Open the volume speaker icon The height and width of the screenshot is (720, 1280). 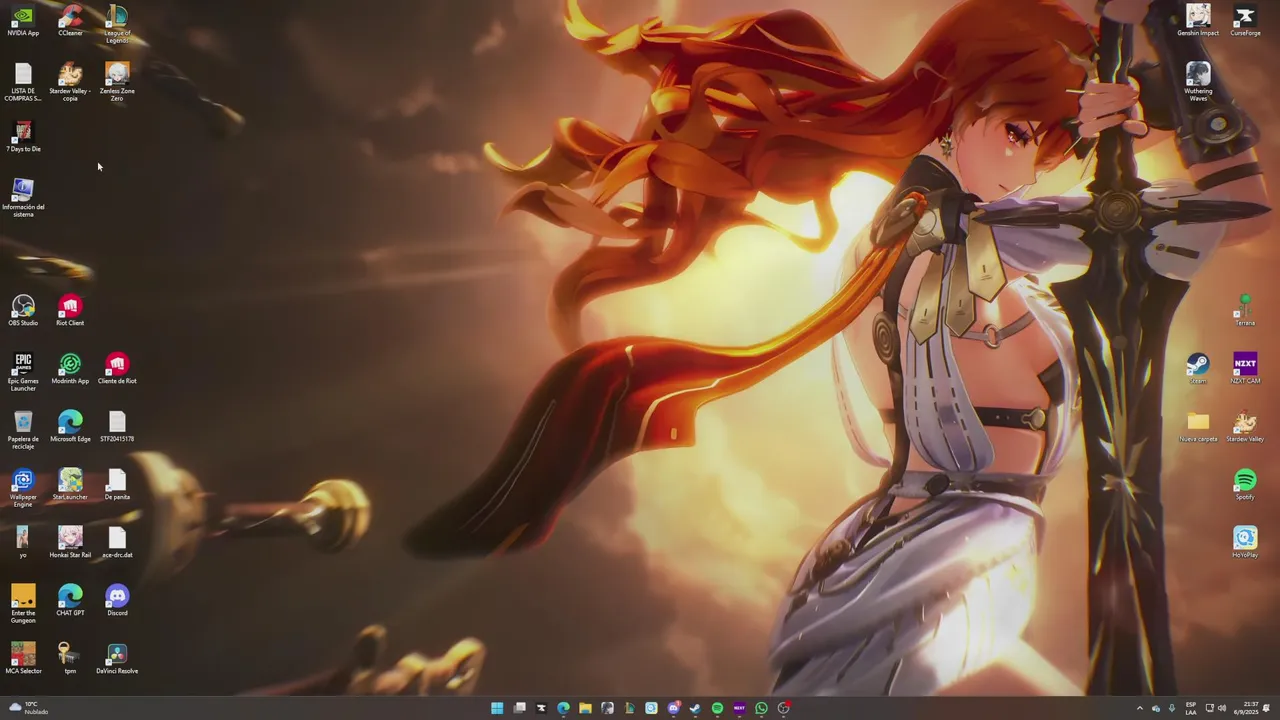coord(1222,708)
